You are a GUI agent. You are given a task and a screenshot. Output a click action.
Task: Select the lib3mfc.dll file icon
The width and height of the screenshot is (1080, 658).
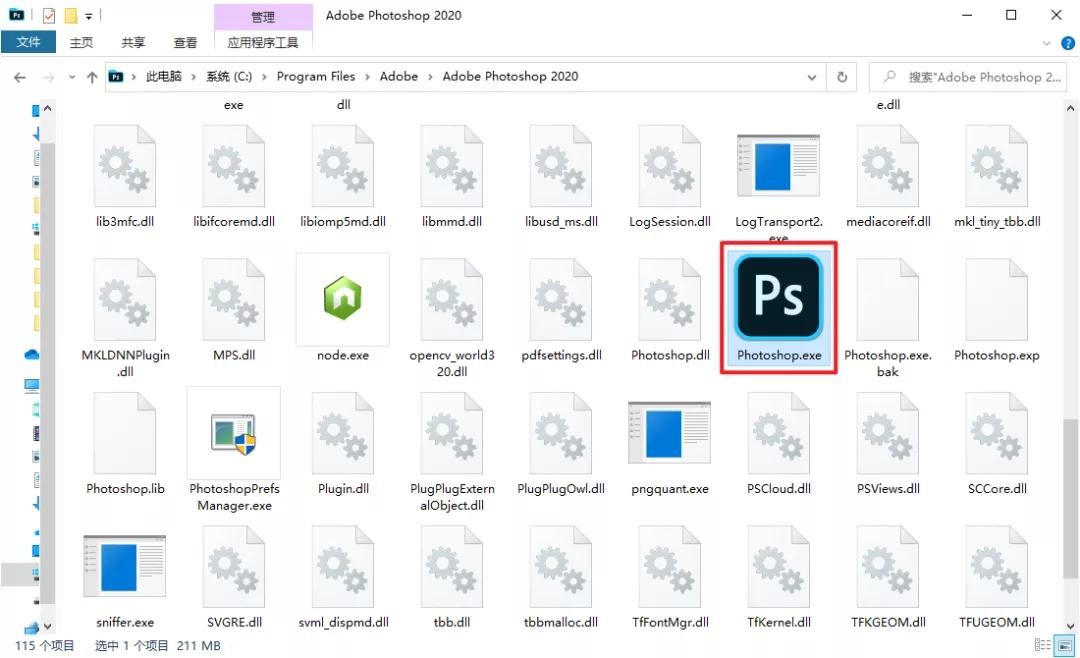(125, 165)
